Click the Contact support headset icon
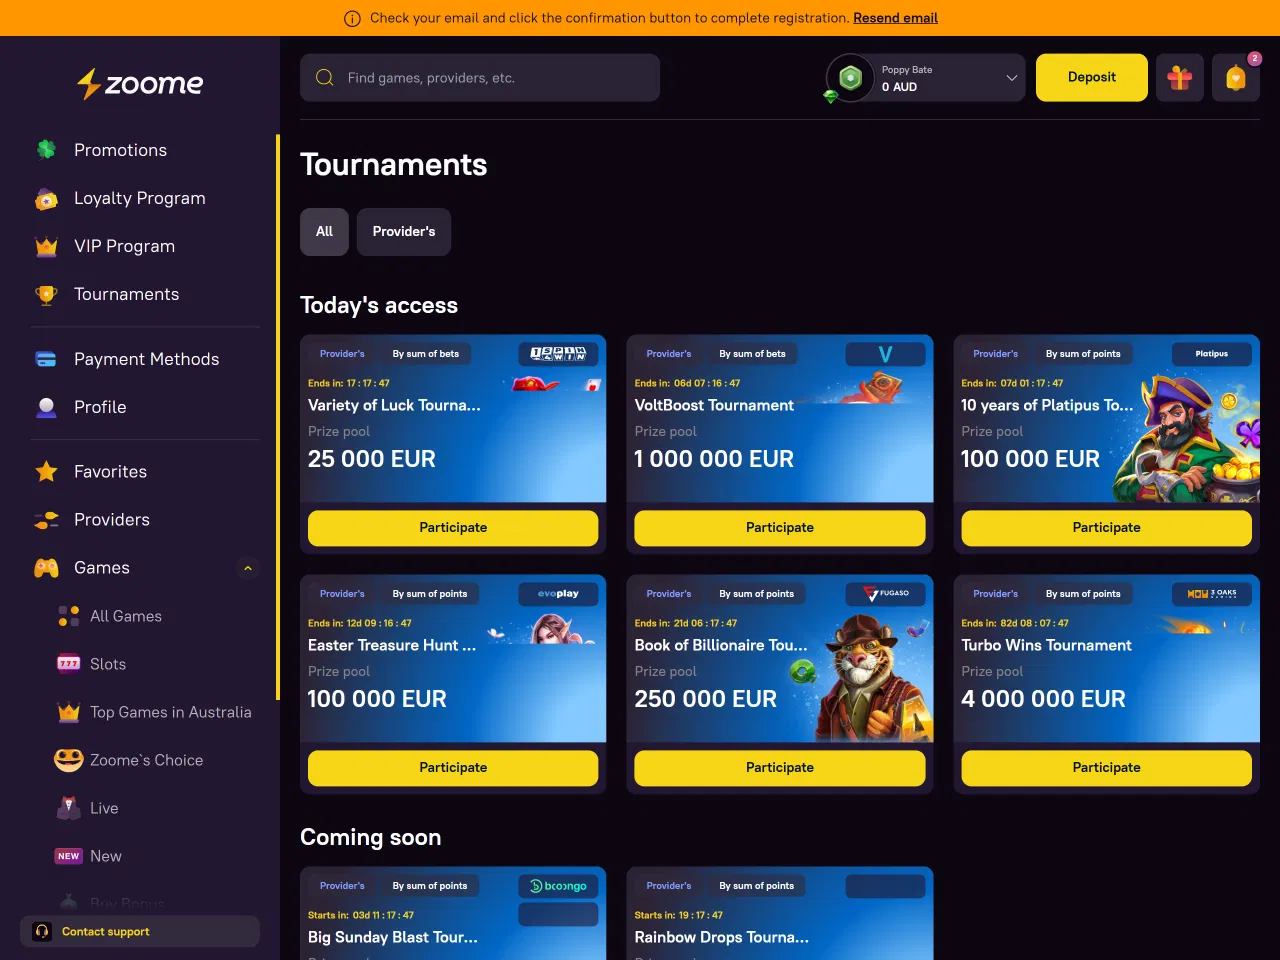Image resolution: width=1280 pixels, height=960 pixels. tap(42, 931)
